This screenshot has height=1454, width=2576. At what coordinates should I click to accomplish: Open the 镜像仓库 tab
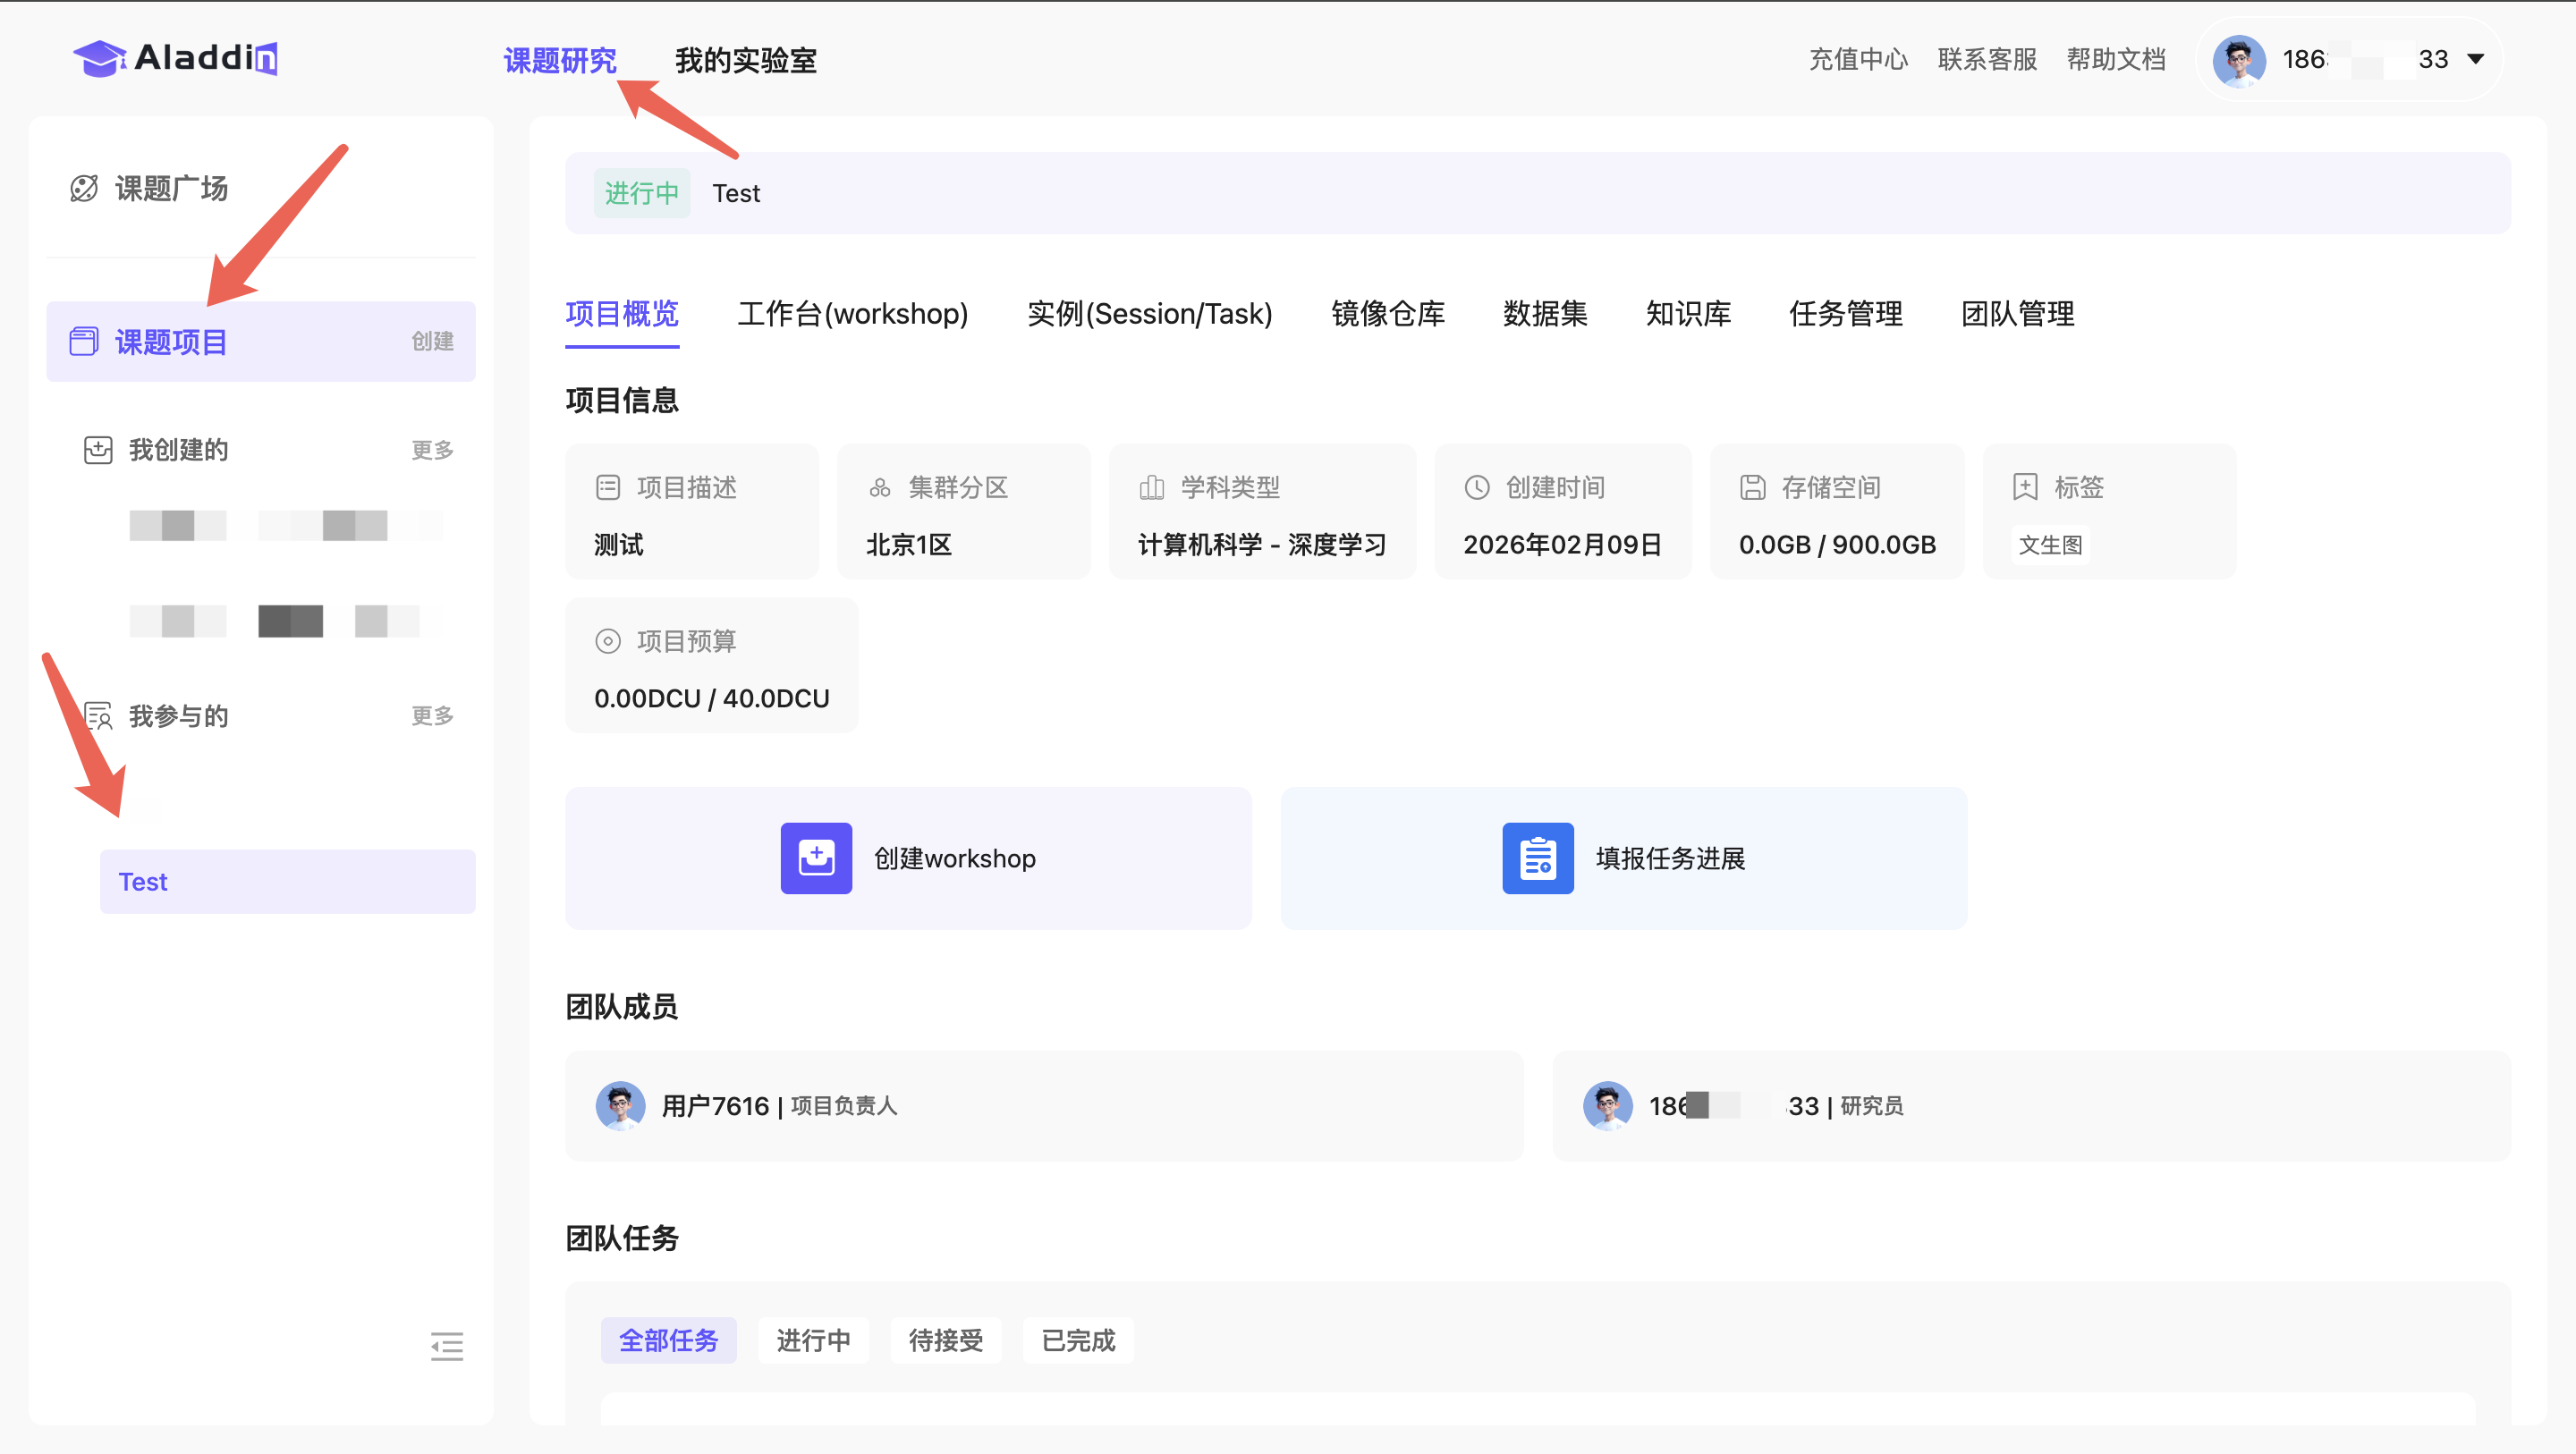pyautogui.click(x=1387, y=314)
